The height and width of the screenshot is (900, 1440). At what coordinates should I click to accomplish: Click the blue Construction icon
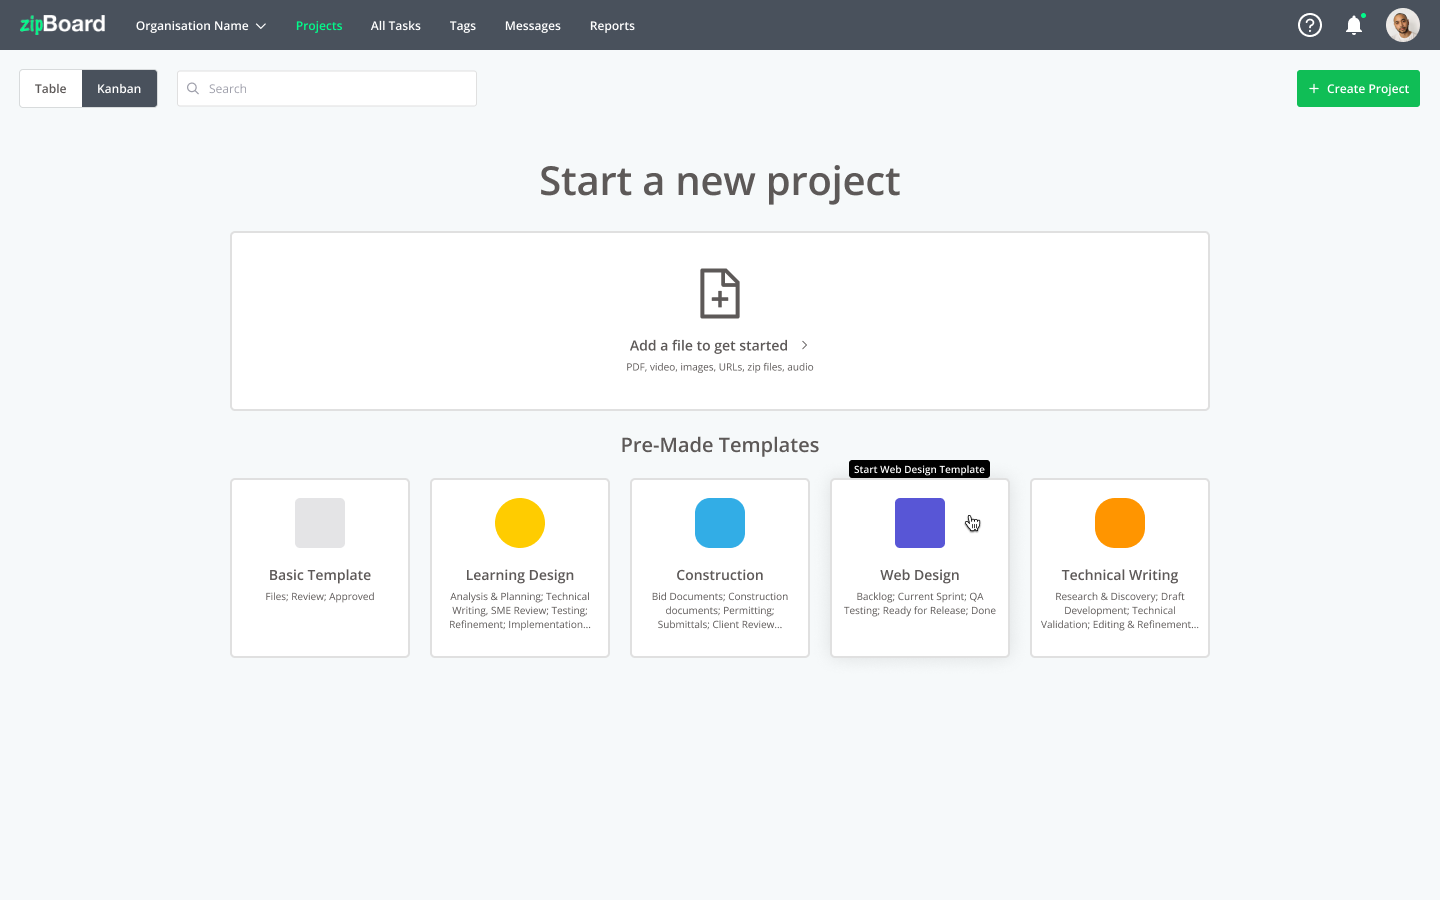tap(720, 523)
